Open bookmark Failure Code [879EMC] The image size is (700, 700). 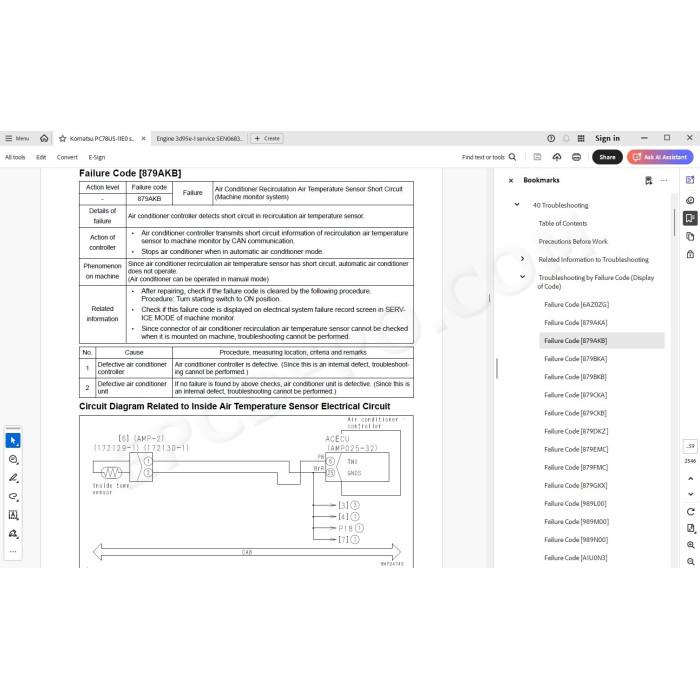(x=576, y=449)
